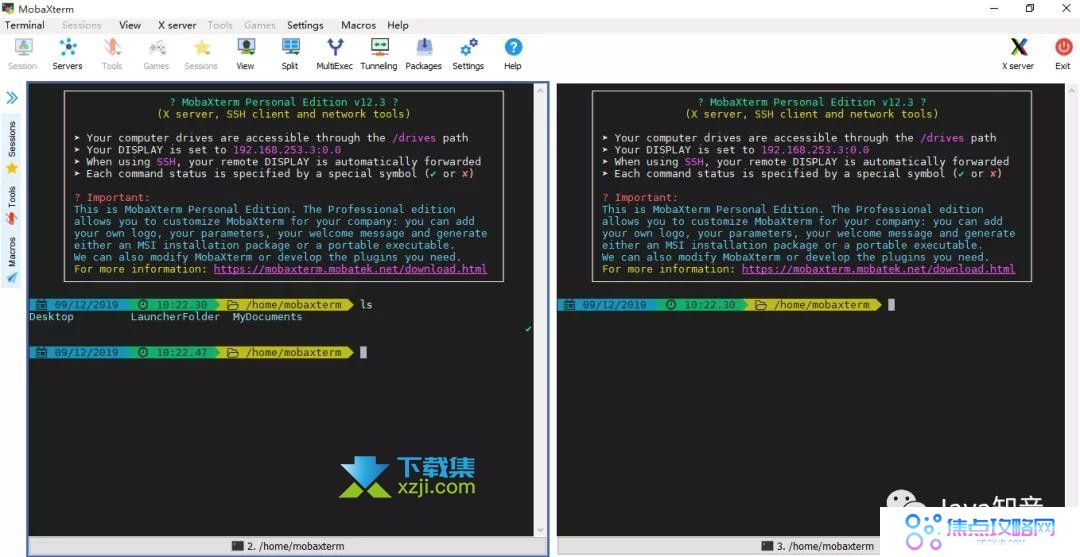This screenshot has width=1080, height=557.
Task: Open the Games menu in the menu bar
Action: tap(260, 25)
